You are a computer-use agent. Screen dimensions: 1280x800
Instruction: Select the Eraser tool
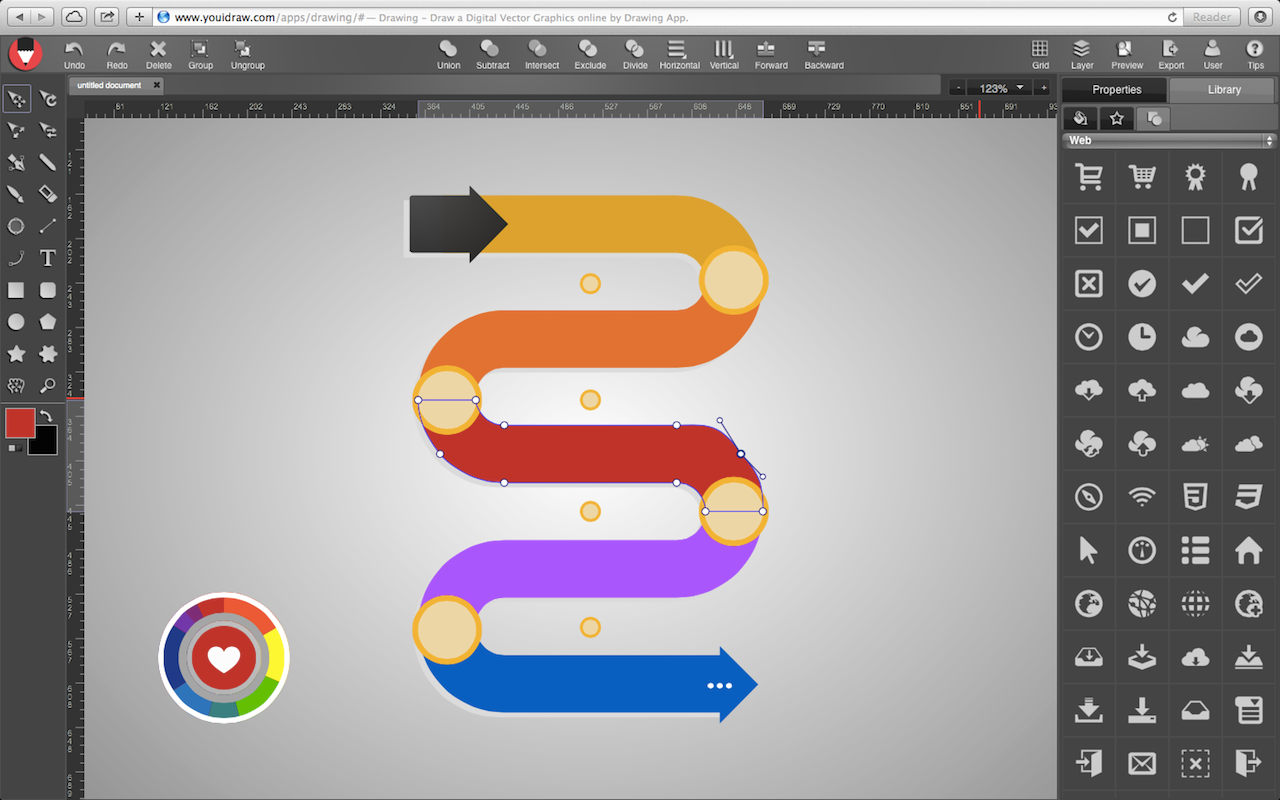tap(46, 194)
